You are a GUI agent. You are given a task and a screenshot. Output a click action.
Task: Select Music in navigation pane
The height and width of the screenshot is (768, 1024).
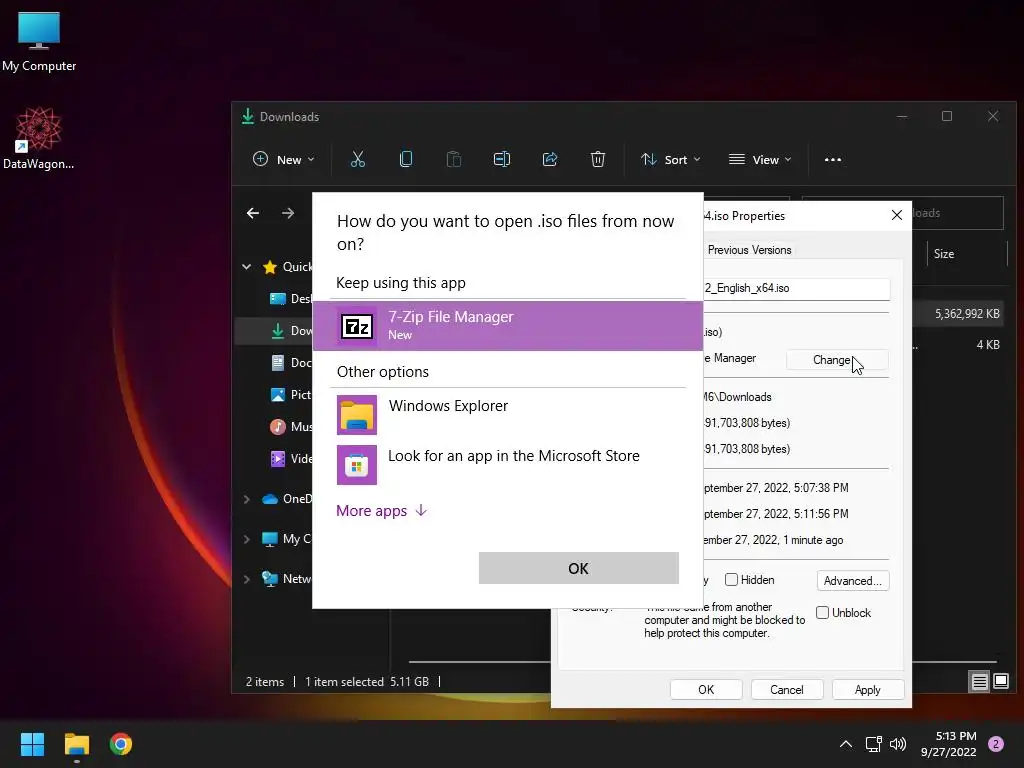(x=292, y=426)
